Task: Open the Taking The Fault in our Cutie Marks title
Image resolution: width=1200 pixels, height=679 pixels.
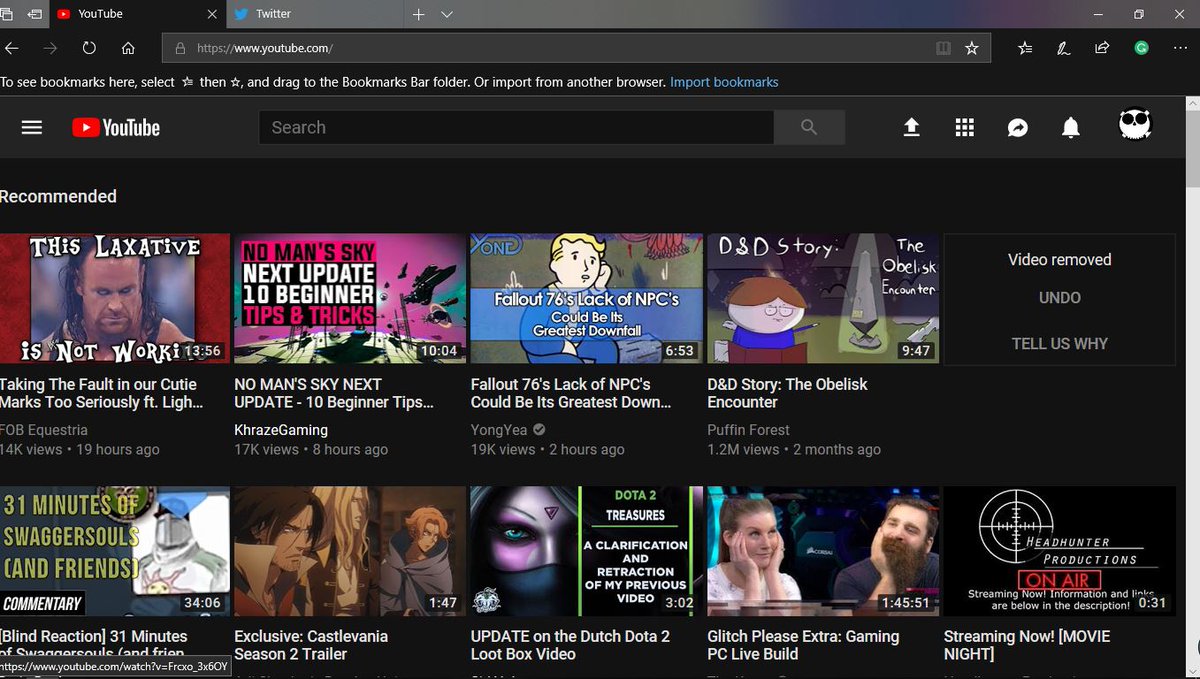Action: point(101,393)
